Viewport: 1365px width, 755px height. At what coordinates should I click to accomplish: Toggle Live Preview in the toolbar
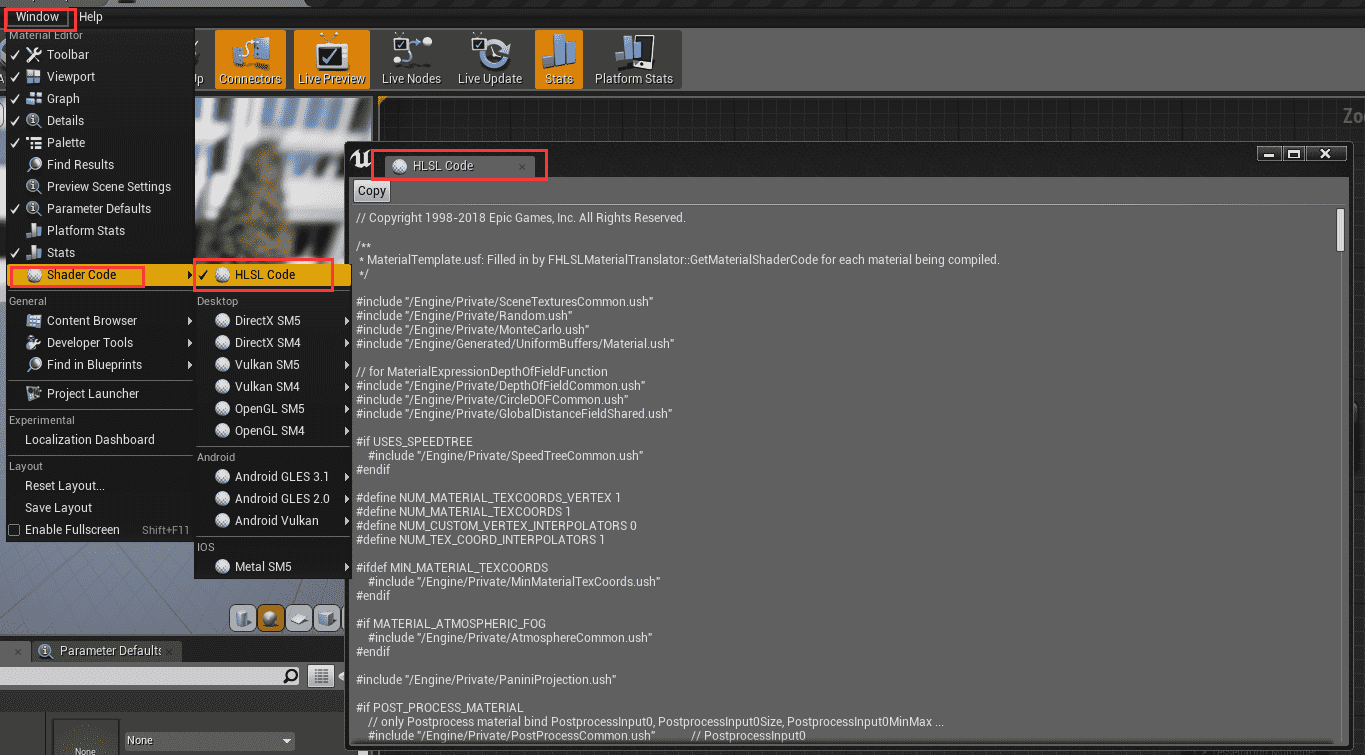coord(331,59)
